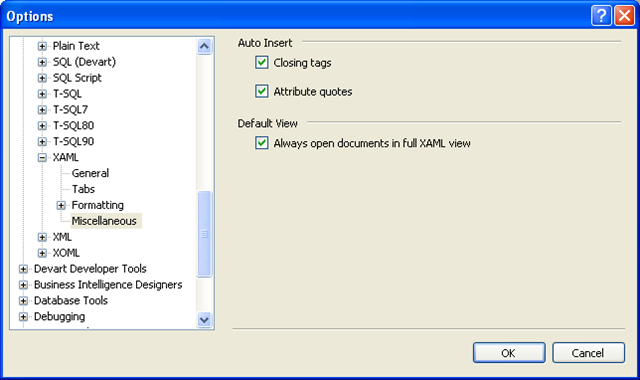Click the tree scrollbar up arrow

pyautogui.click(x=204, y=46)
